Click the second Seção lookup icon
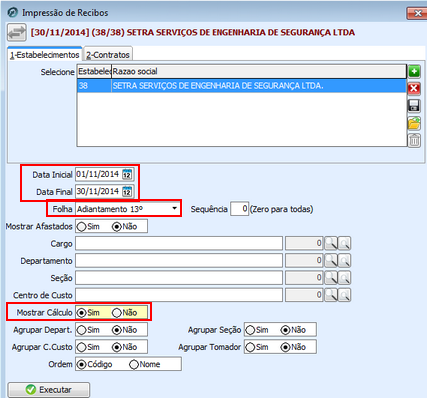 345,278
